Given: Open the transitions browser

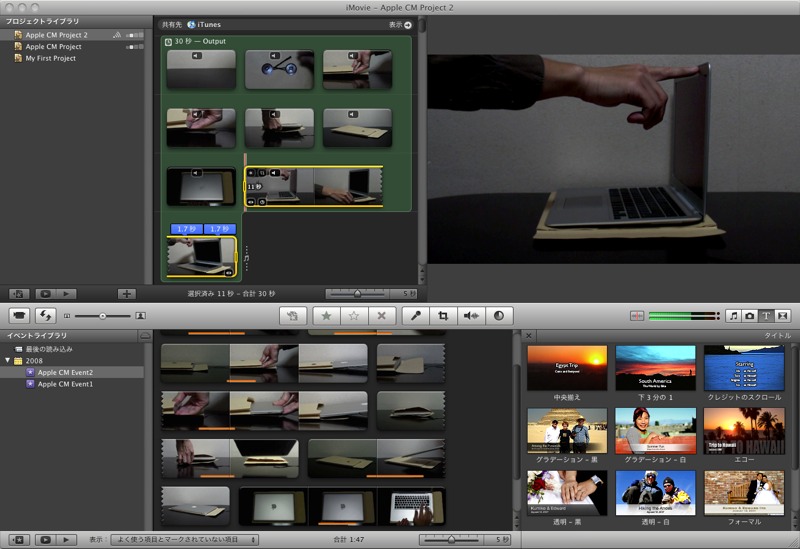Looking at the screenshot, I should point(782,316).
